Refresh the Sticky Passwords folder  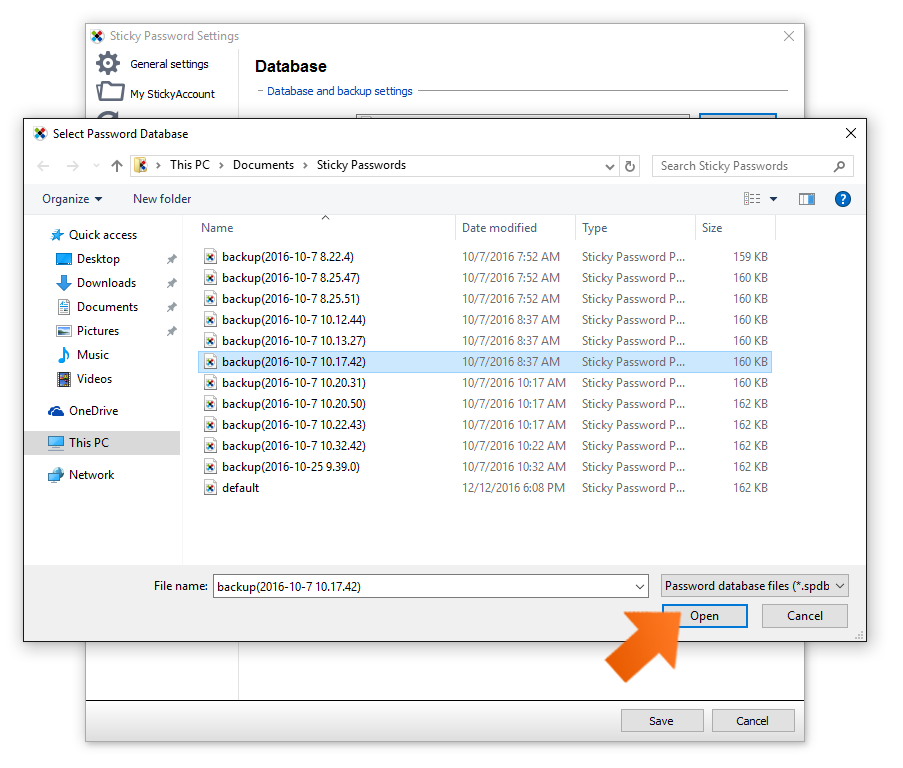(x=630, y=166)
